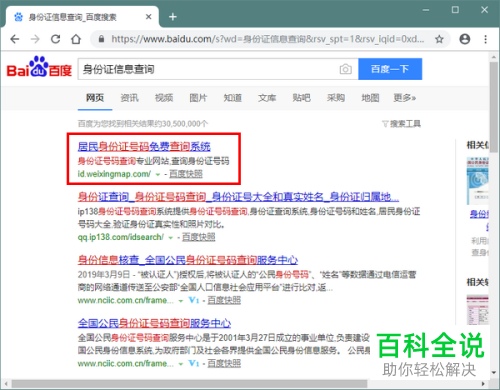Go to the home page icon
The height and width of the screenshot is (390, 500).
76,39
